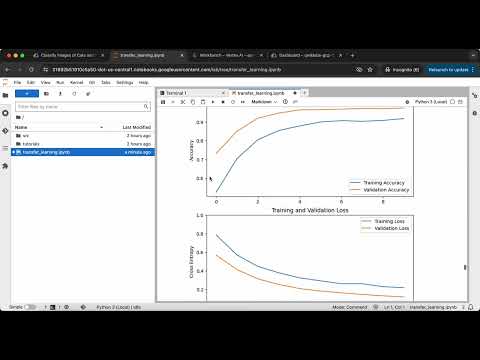Restart the kernel with circular arrow icon
The width and height of the screenshot is (480, 360).
click(x=233, y=102)
